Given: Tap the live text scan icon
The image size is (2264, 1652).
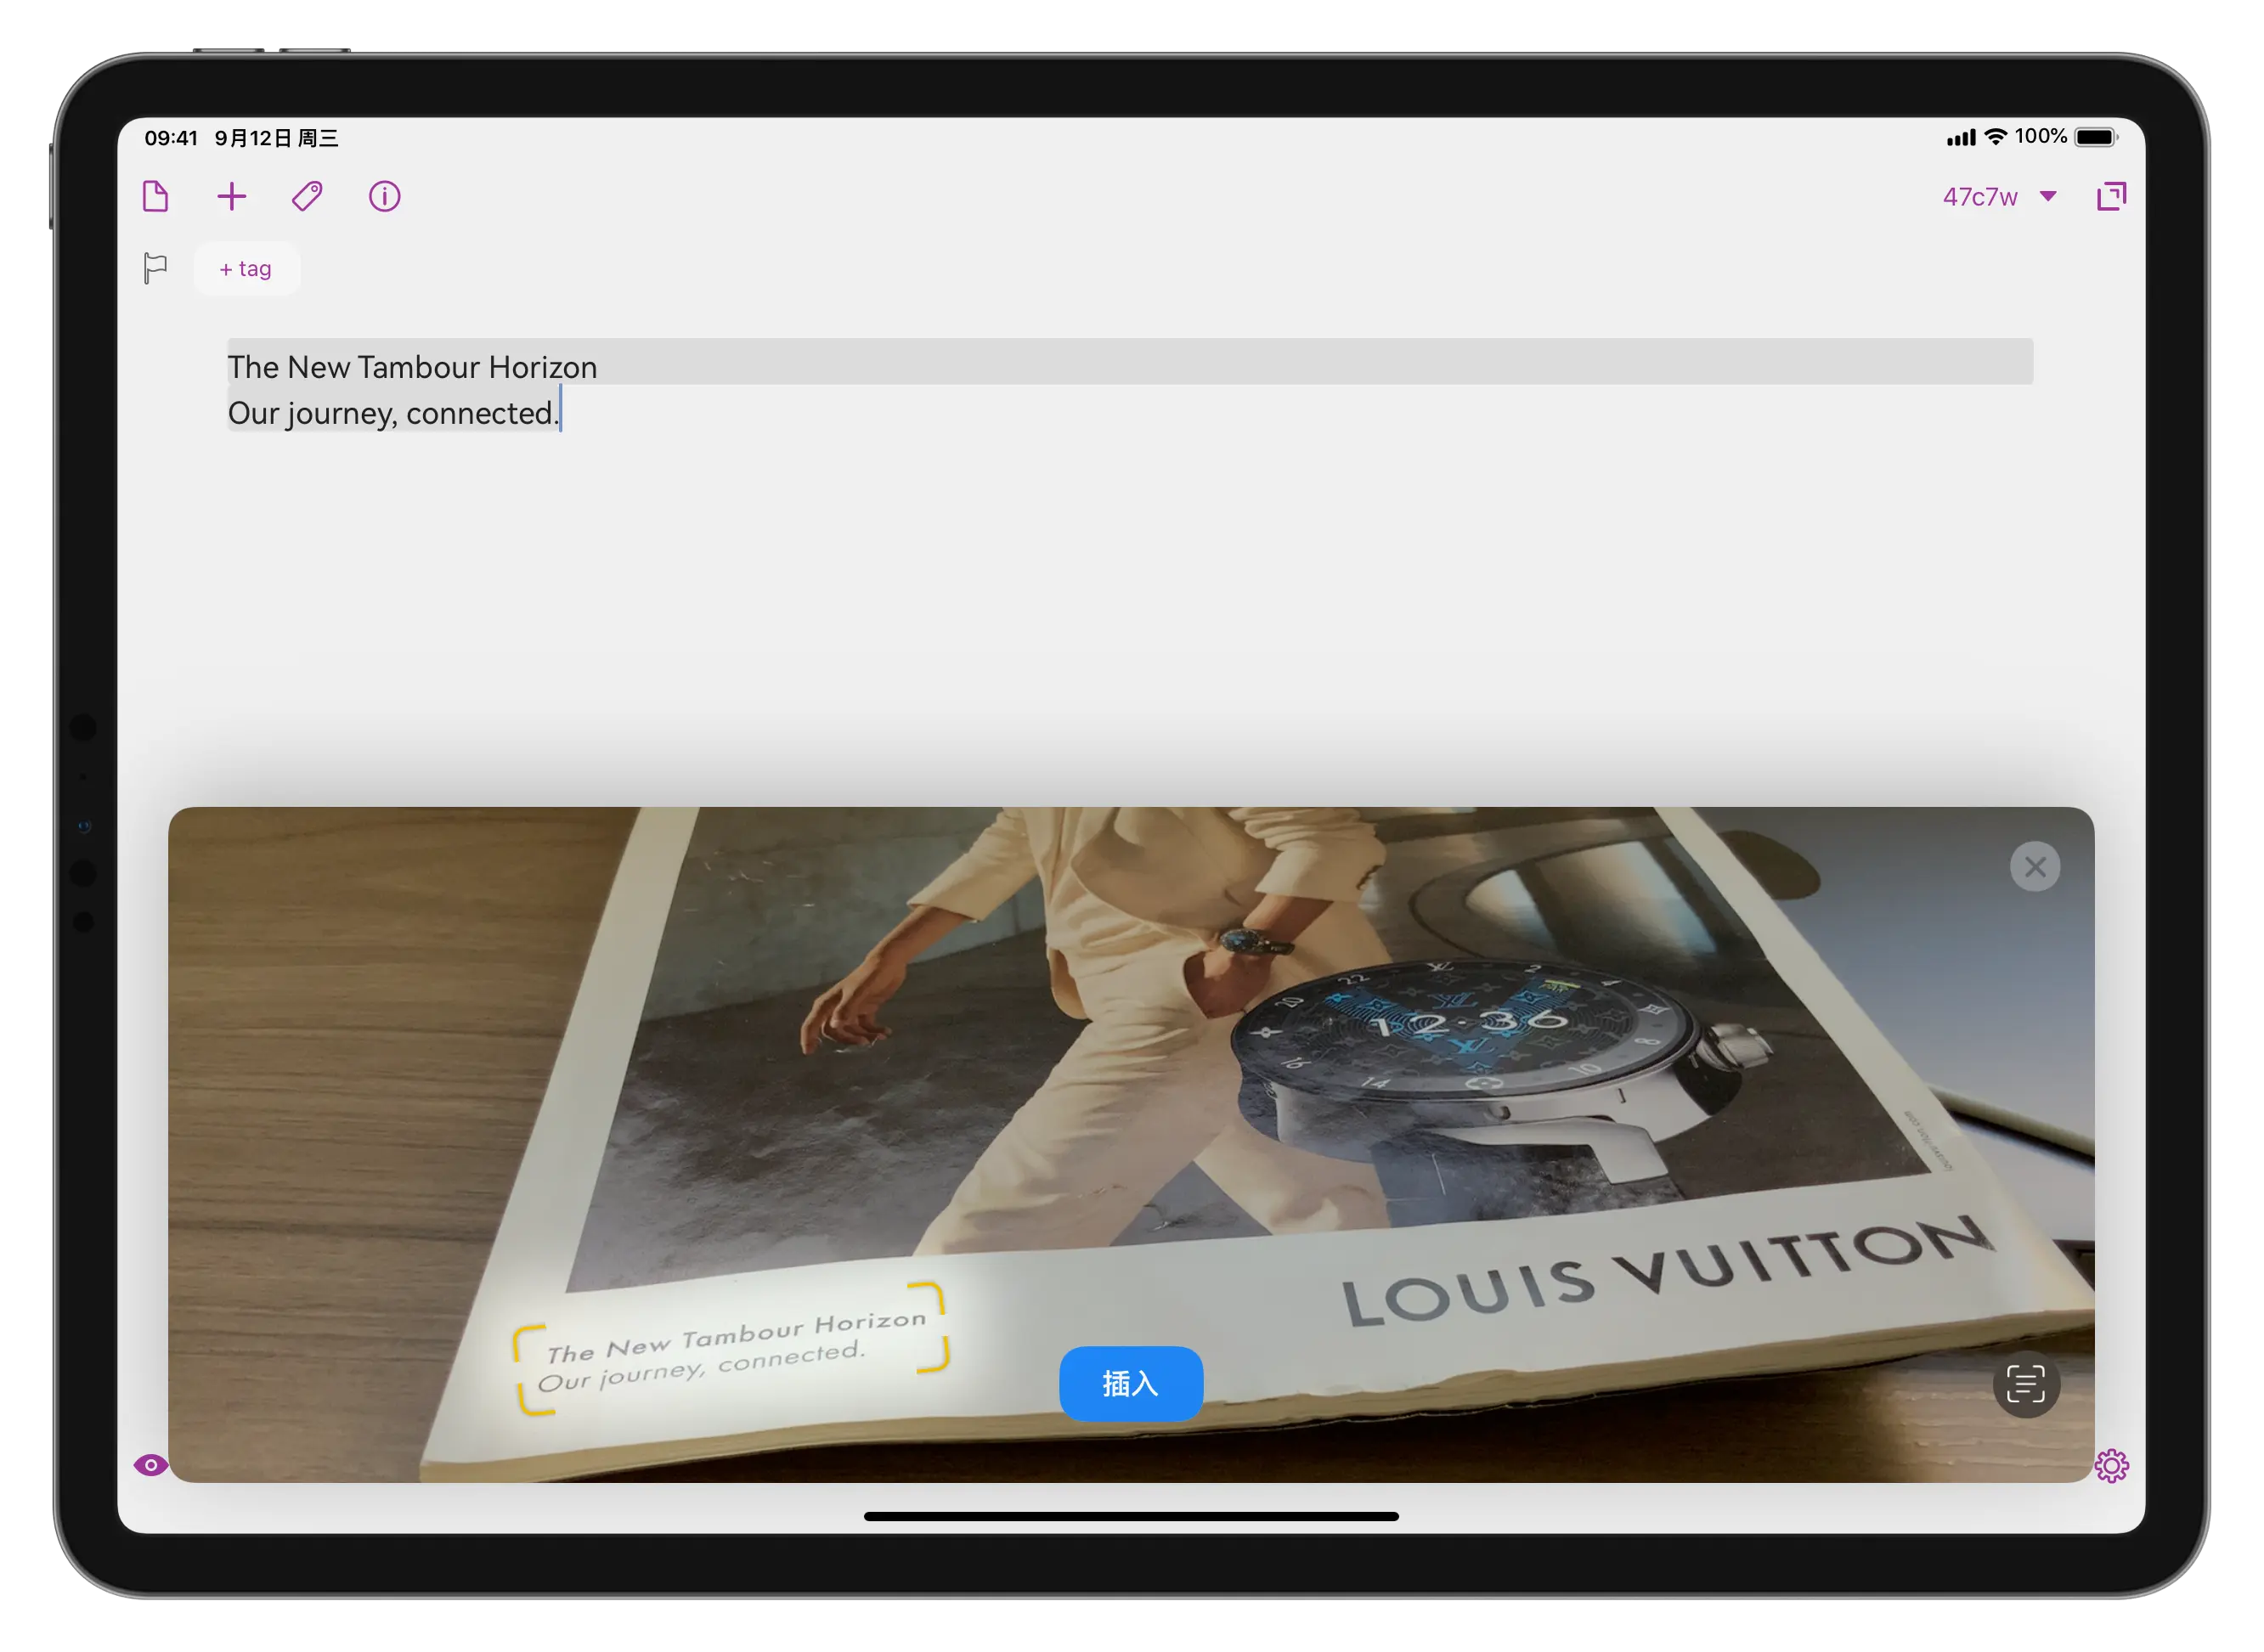Looking at the screenshot, I should coord(2026,1385).
